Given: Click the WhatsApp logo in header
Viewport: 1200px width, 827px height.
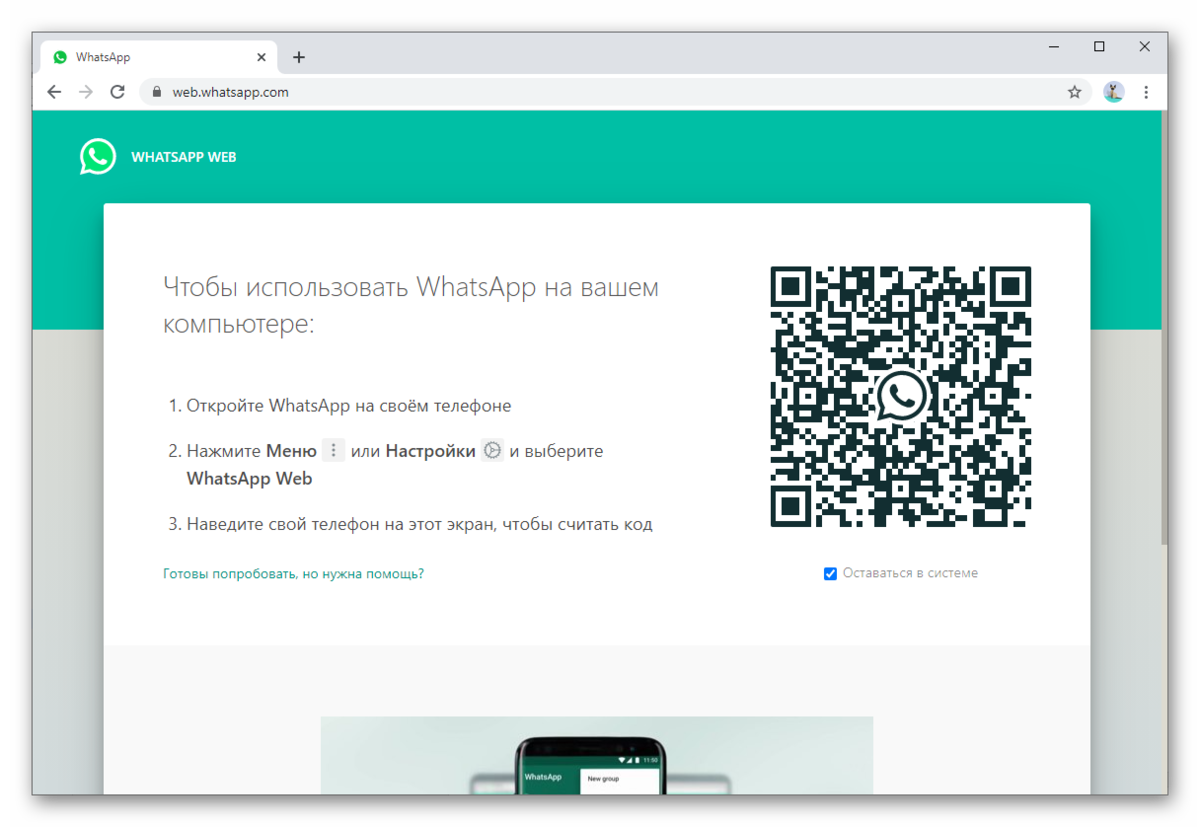Looking at the screenshot, I should (x=98, y=157).
